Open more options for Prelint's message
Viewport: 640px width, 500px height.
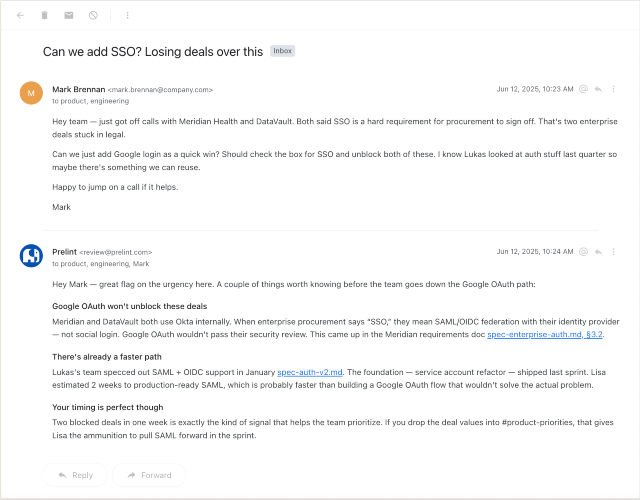tap(614, 252)
